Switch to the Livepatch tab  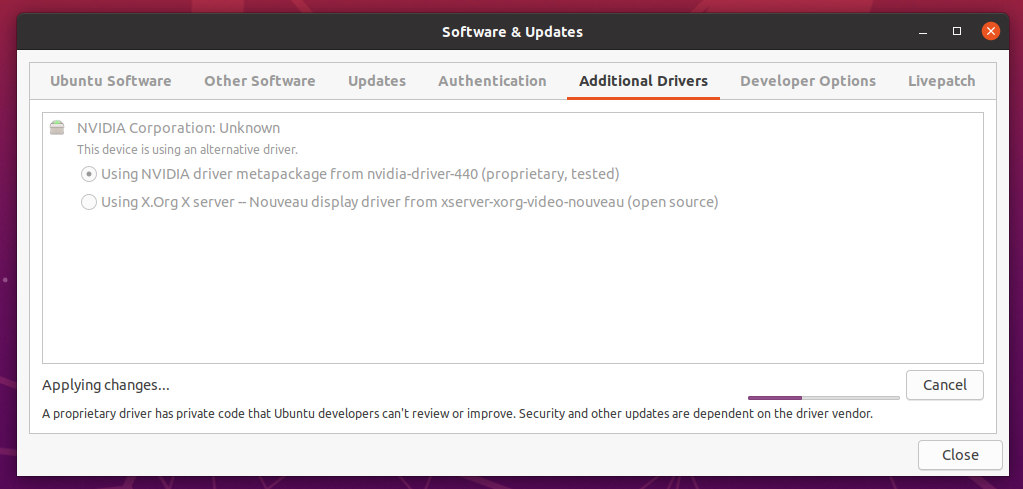click(941, 81)
